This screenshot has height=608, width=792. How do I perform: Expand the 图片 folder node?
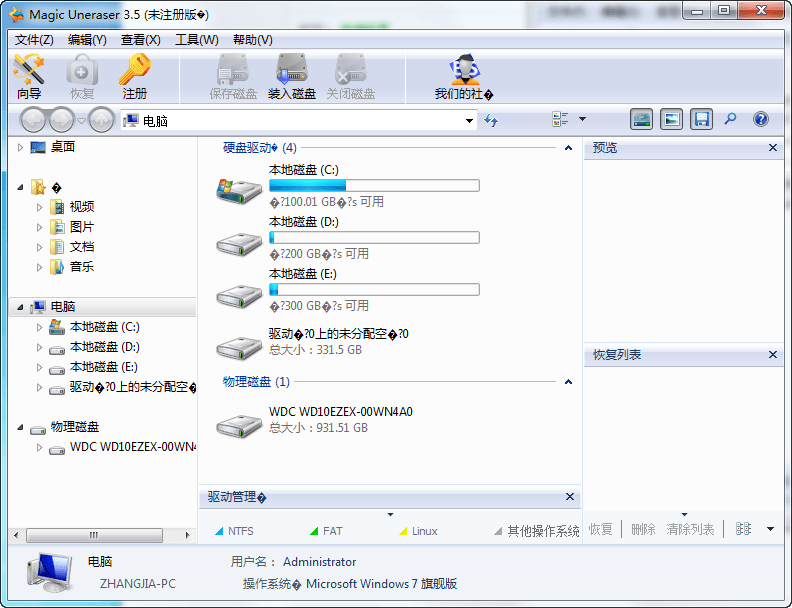[39, 227]
